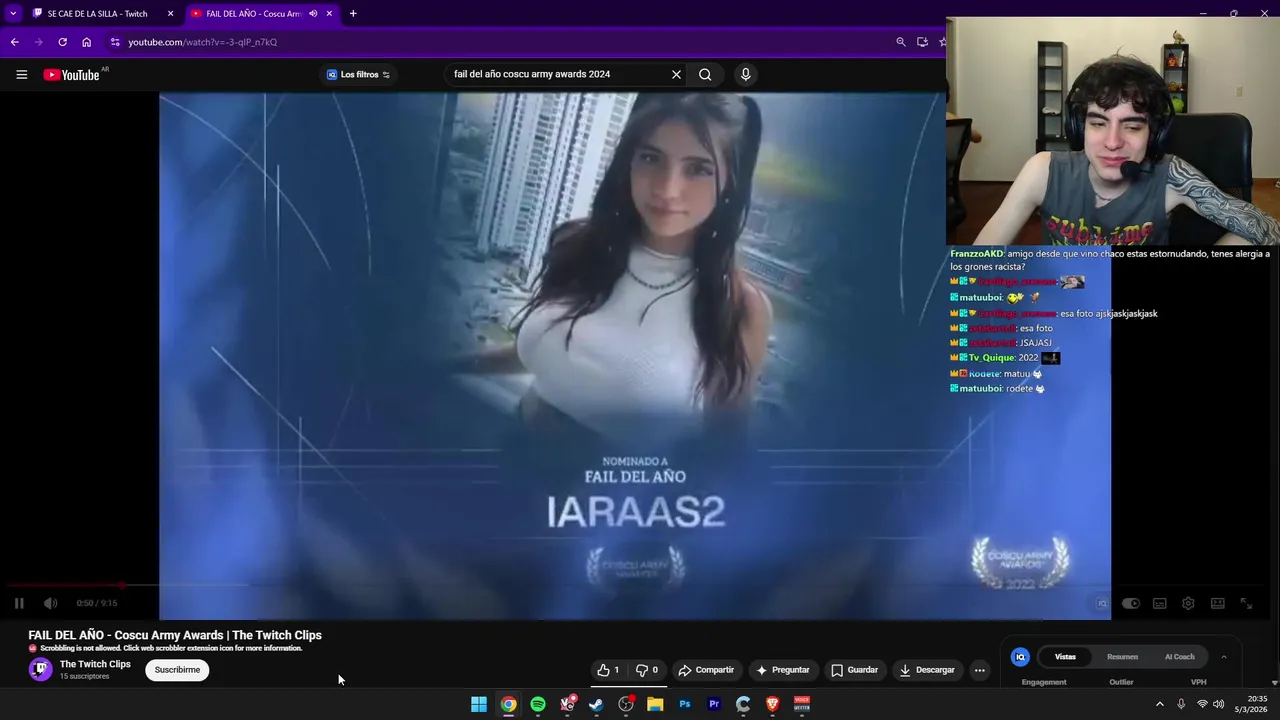The height and width of the screenshot is (720, 1280).
Task: Open Voicemeeter from the taskbar
Action: point(802,704)
